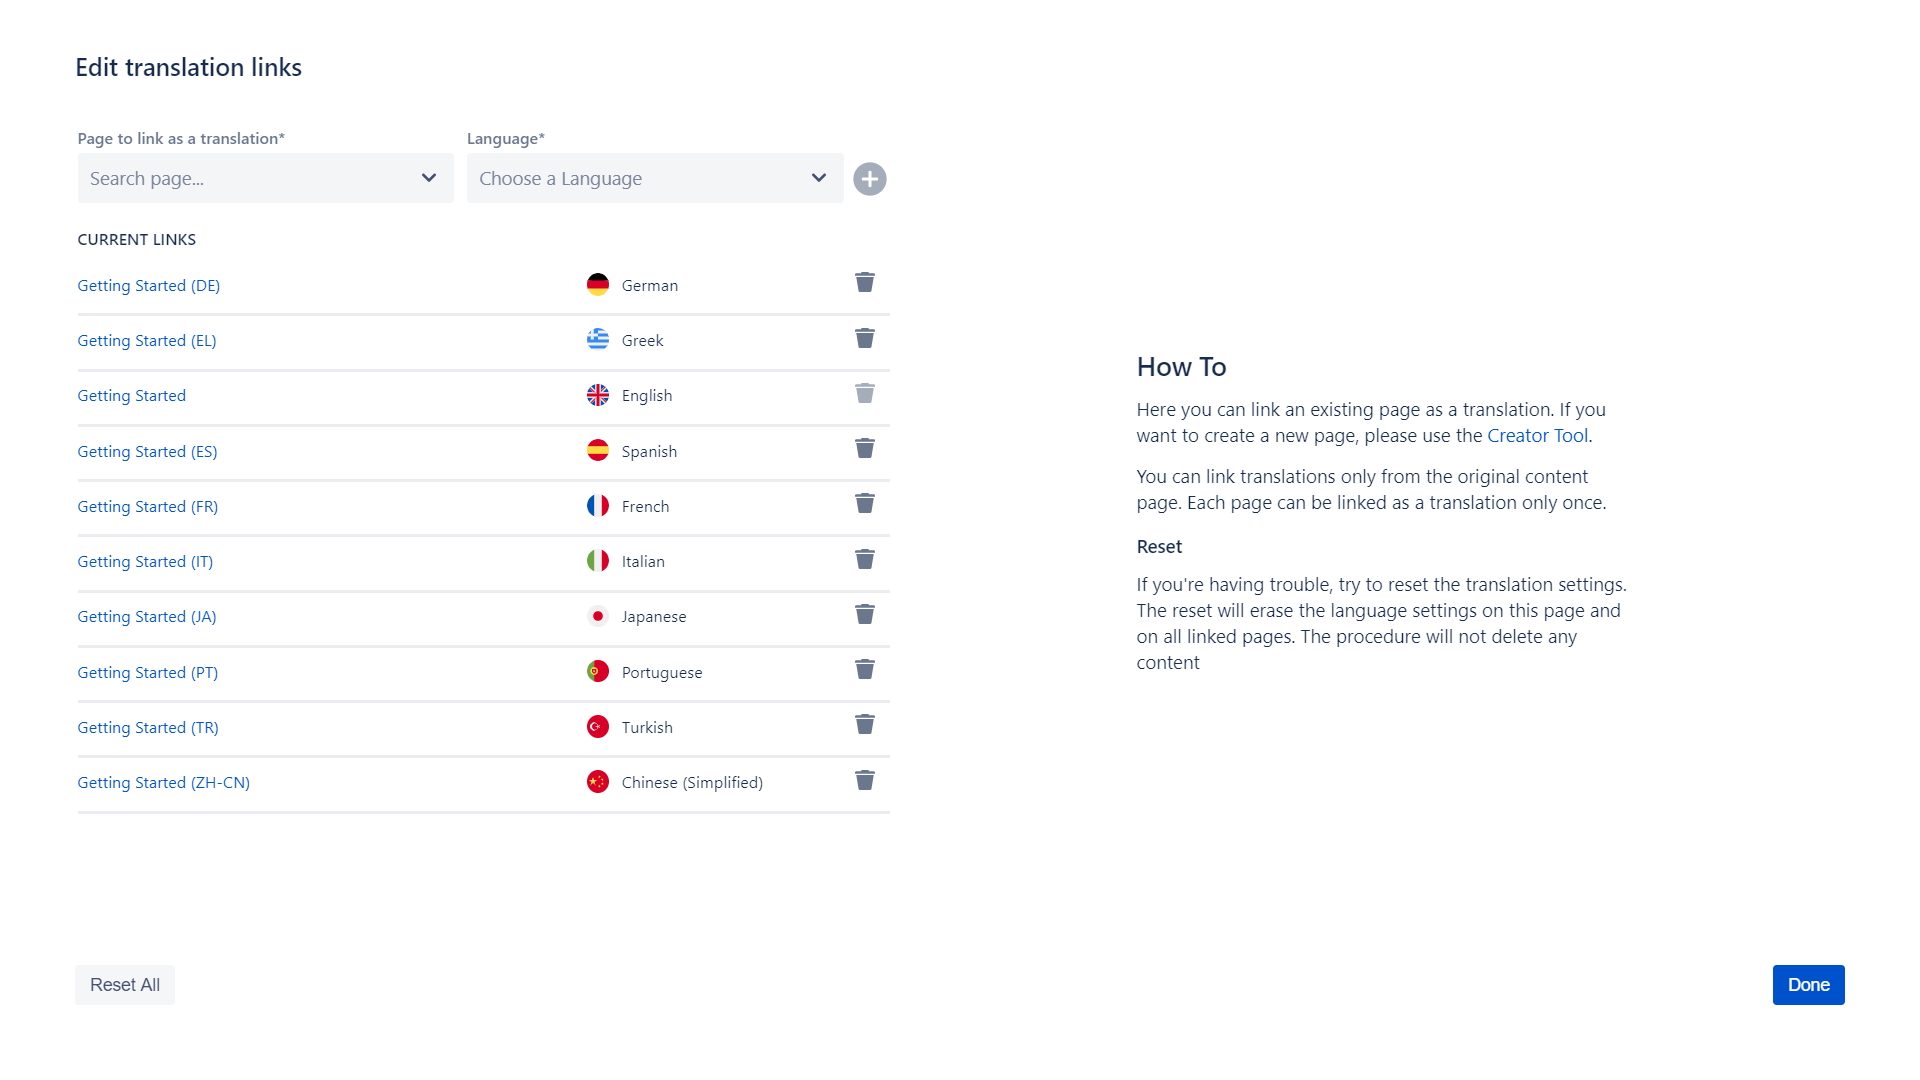Remove the Turkish translation link
The height and width of the screenshot is (1080, 1920).
point(865,725)
